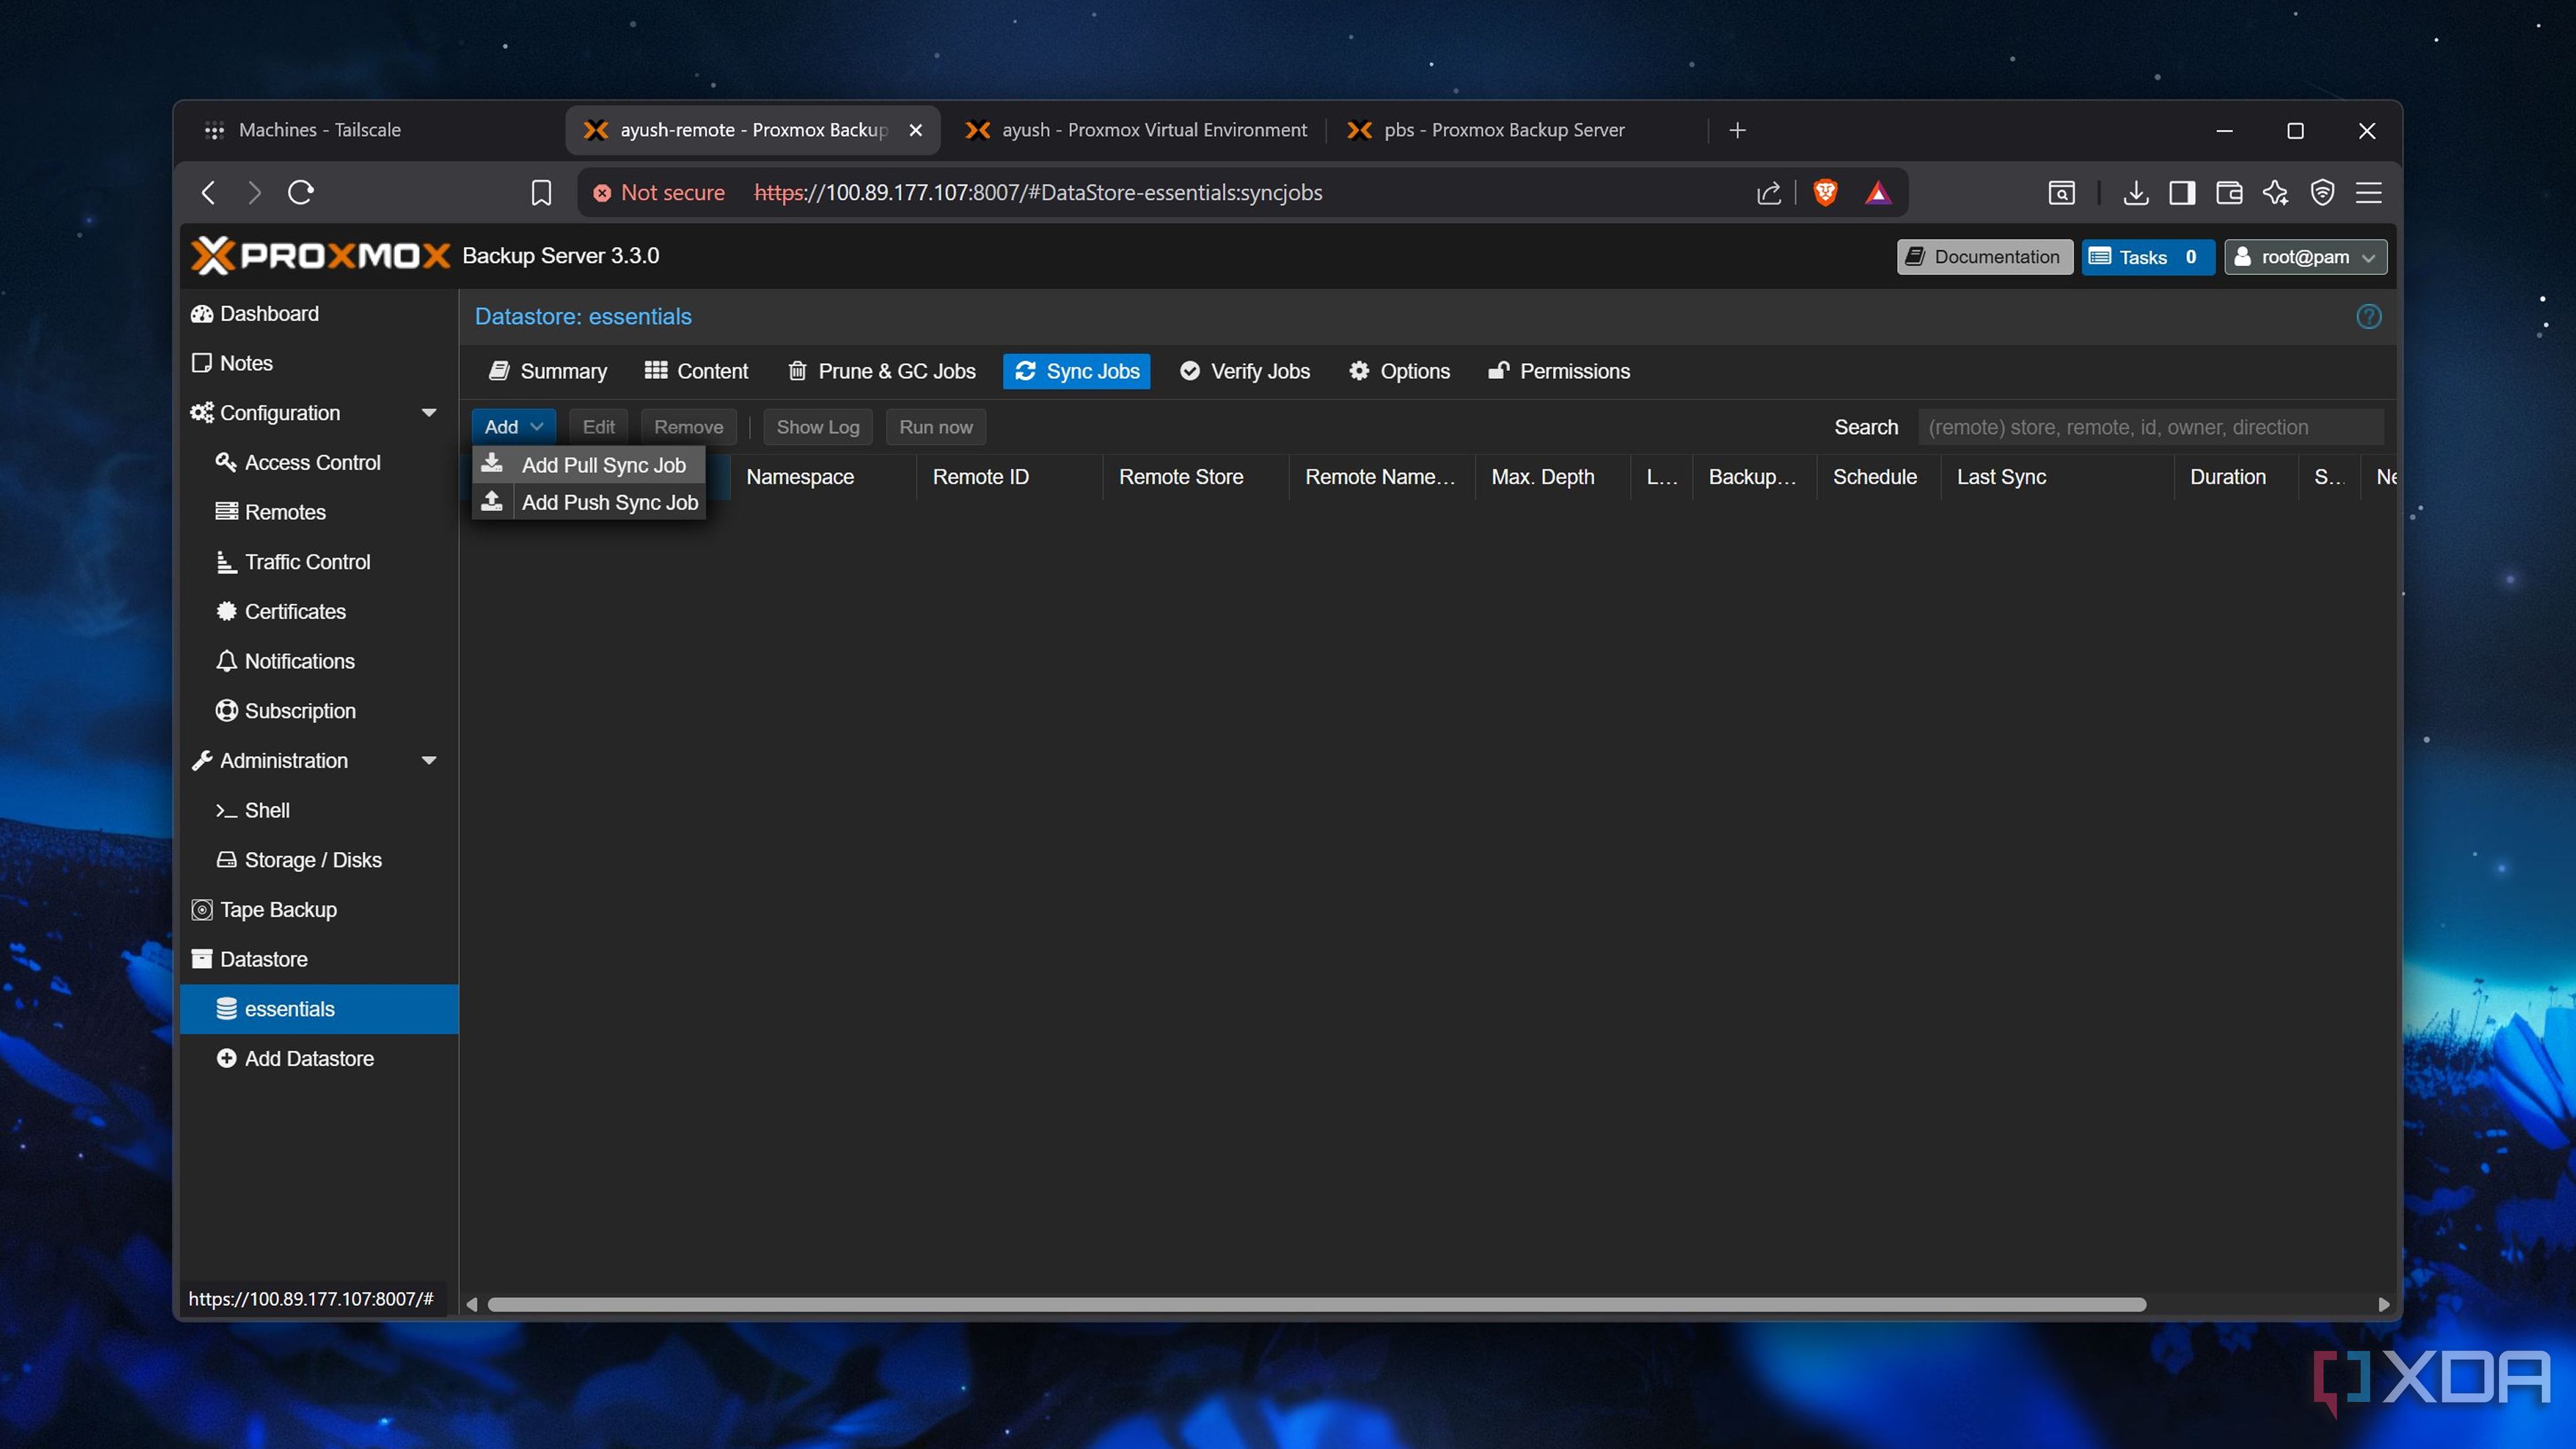The height and width of the screenshot is (1449, 2576).
Task: Click Add Datastore in sidebar
Action: click(319, 1059)
